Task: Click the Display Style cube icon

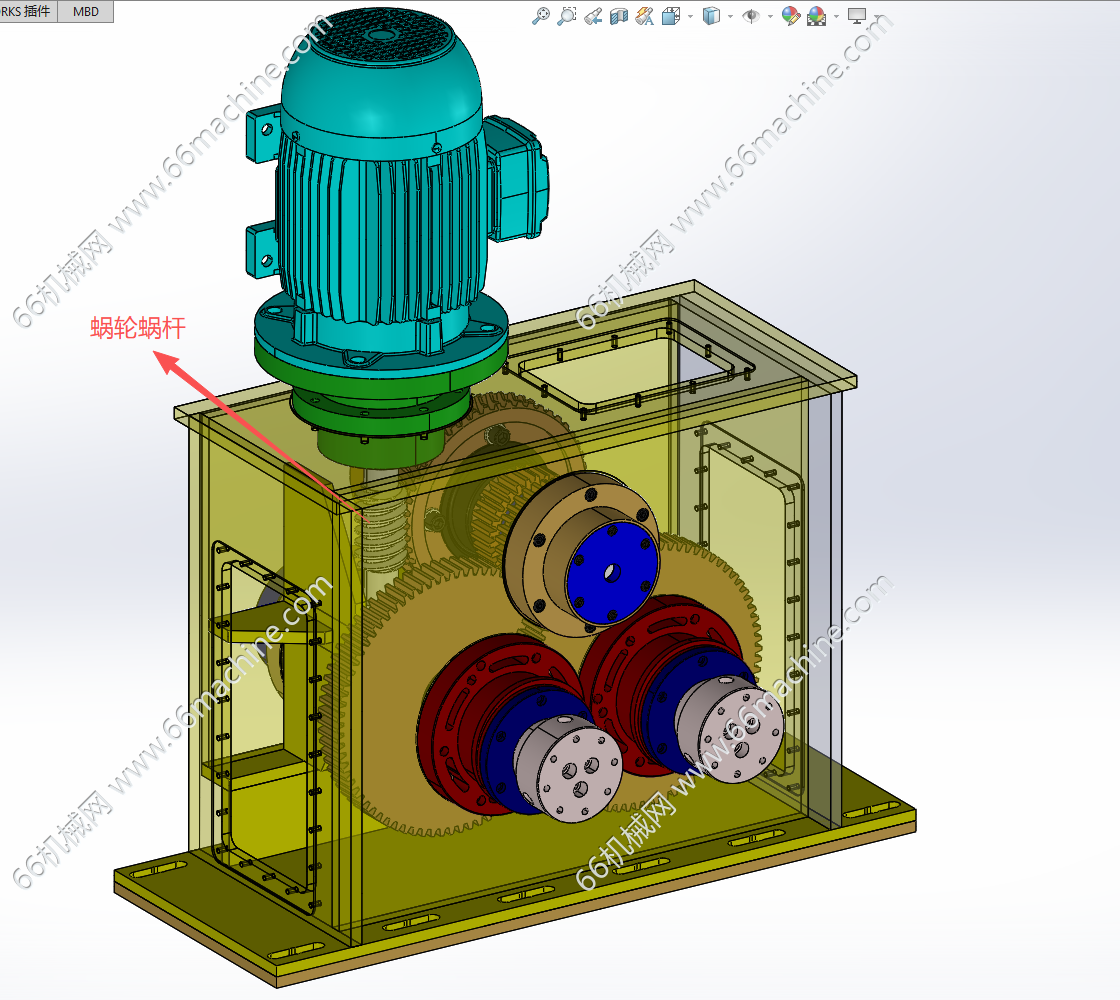Action: (711, 16)
